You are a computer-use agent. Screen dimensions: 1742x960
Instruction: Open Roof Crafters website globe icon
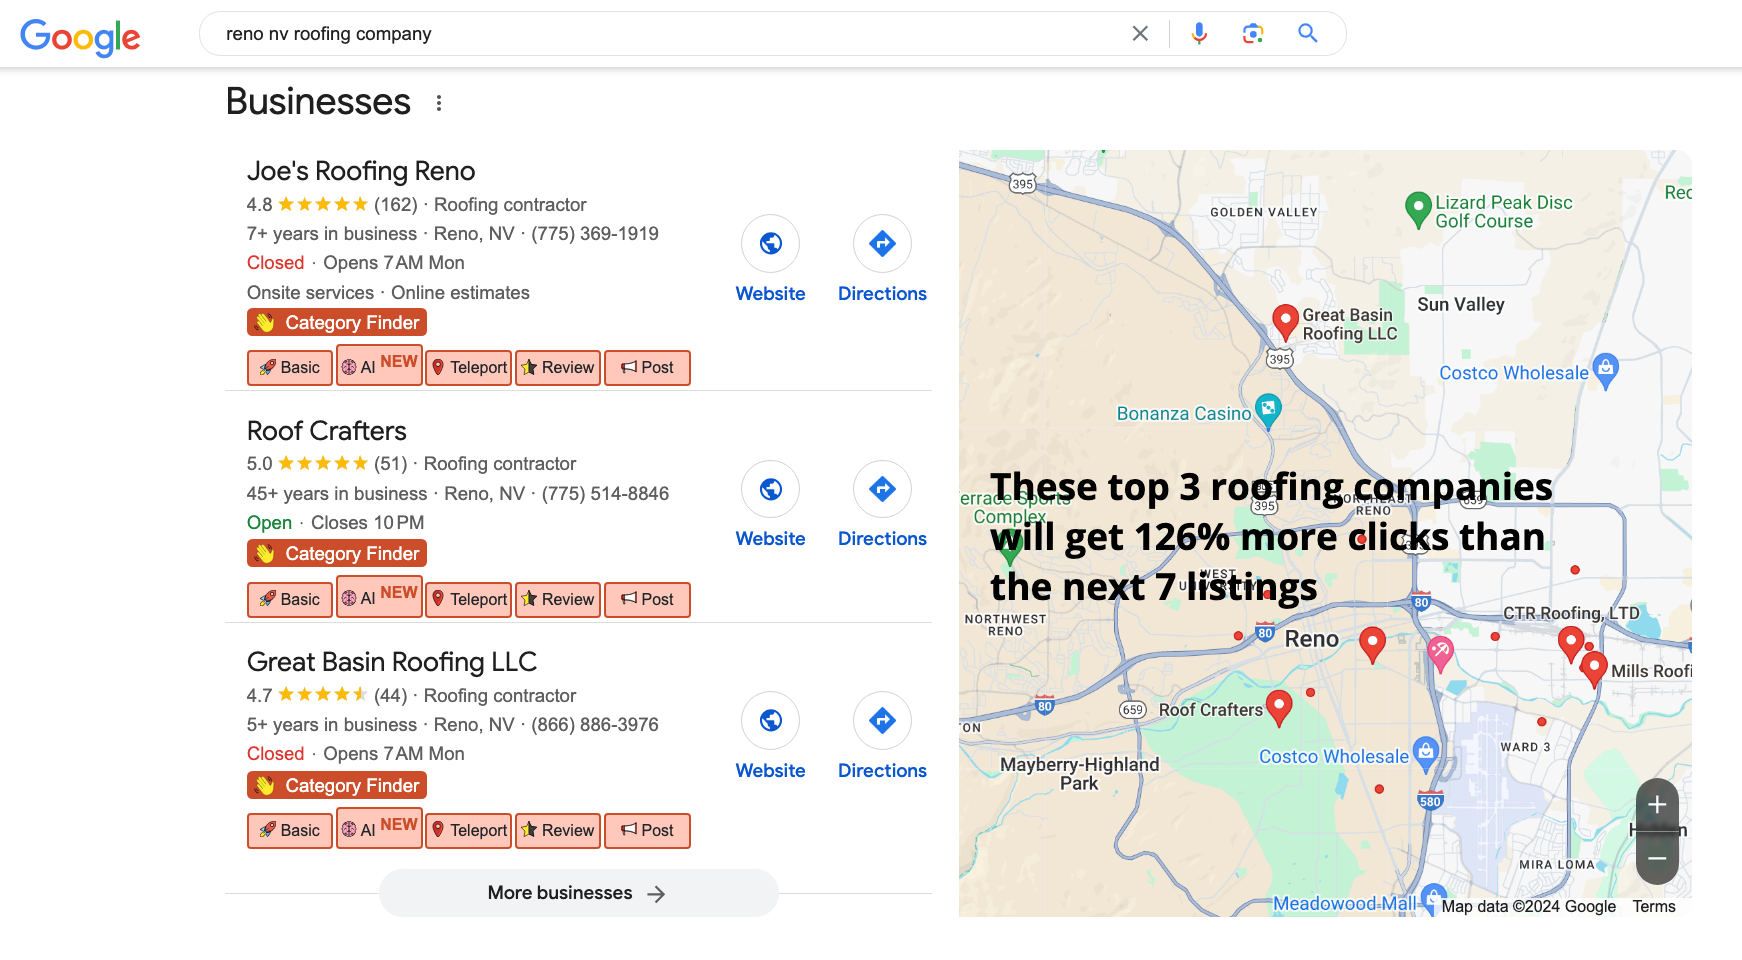click(x=770, y=489)
